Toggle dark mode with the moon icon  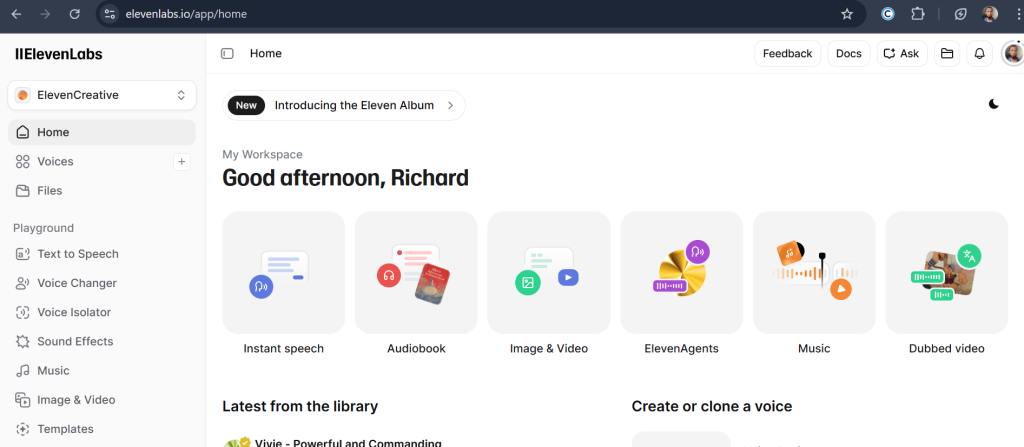point(993,104)
